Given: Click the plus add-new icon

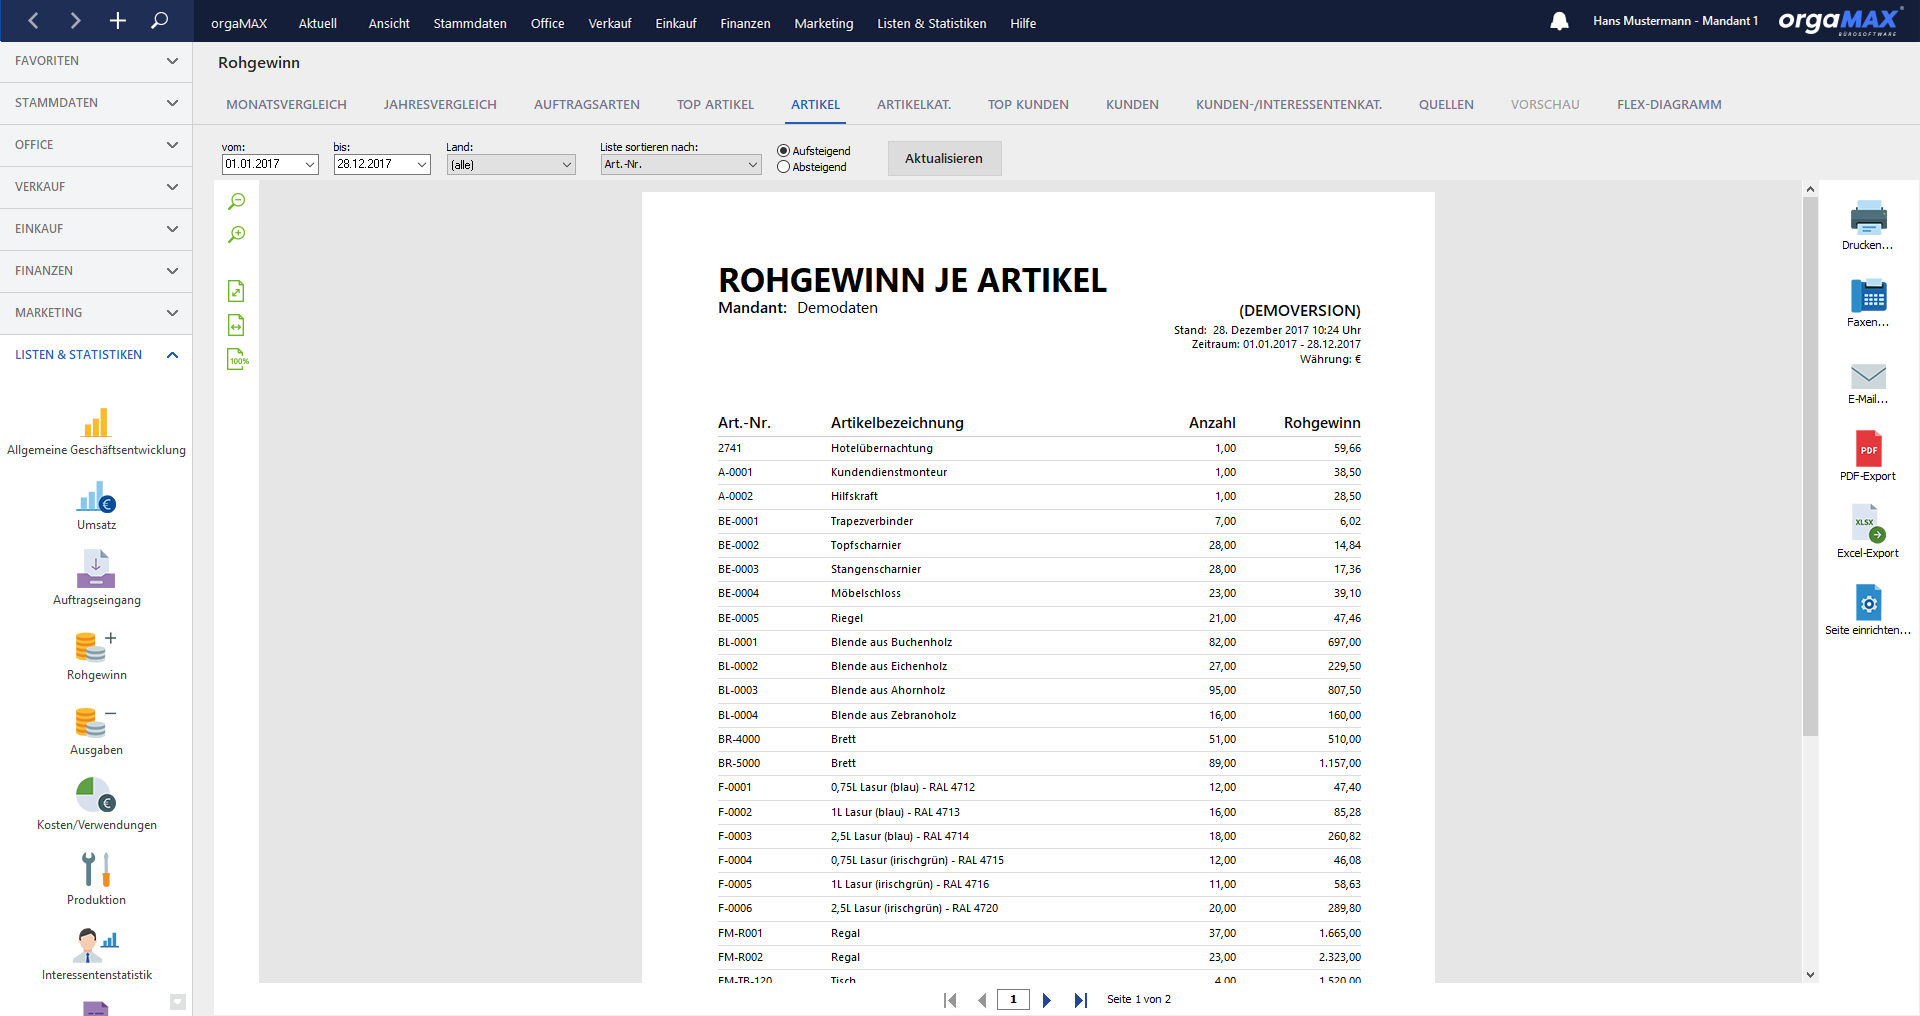Looking at the screenshot, I should click(117, 20).
